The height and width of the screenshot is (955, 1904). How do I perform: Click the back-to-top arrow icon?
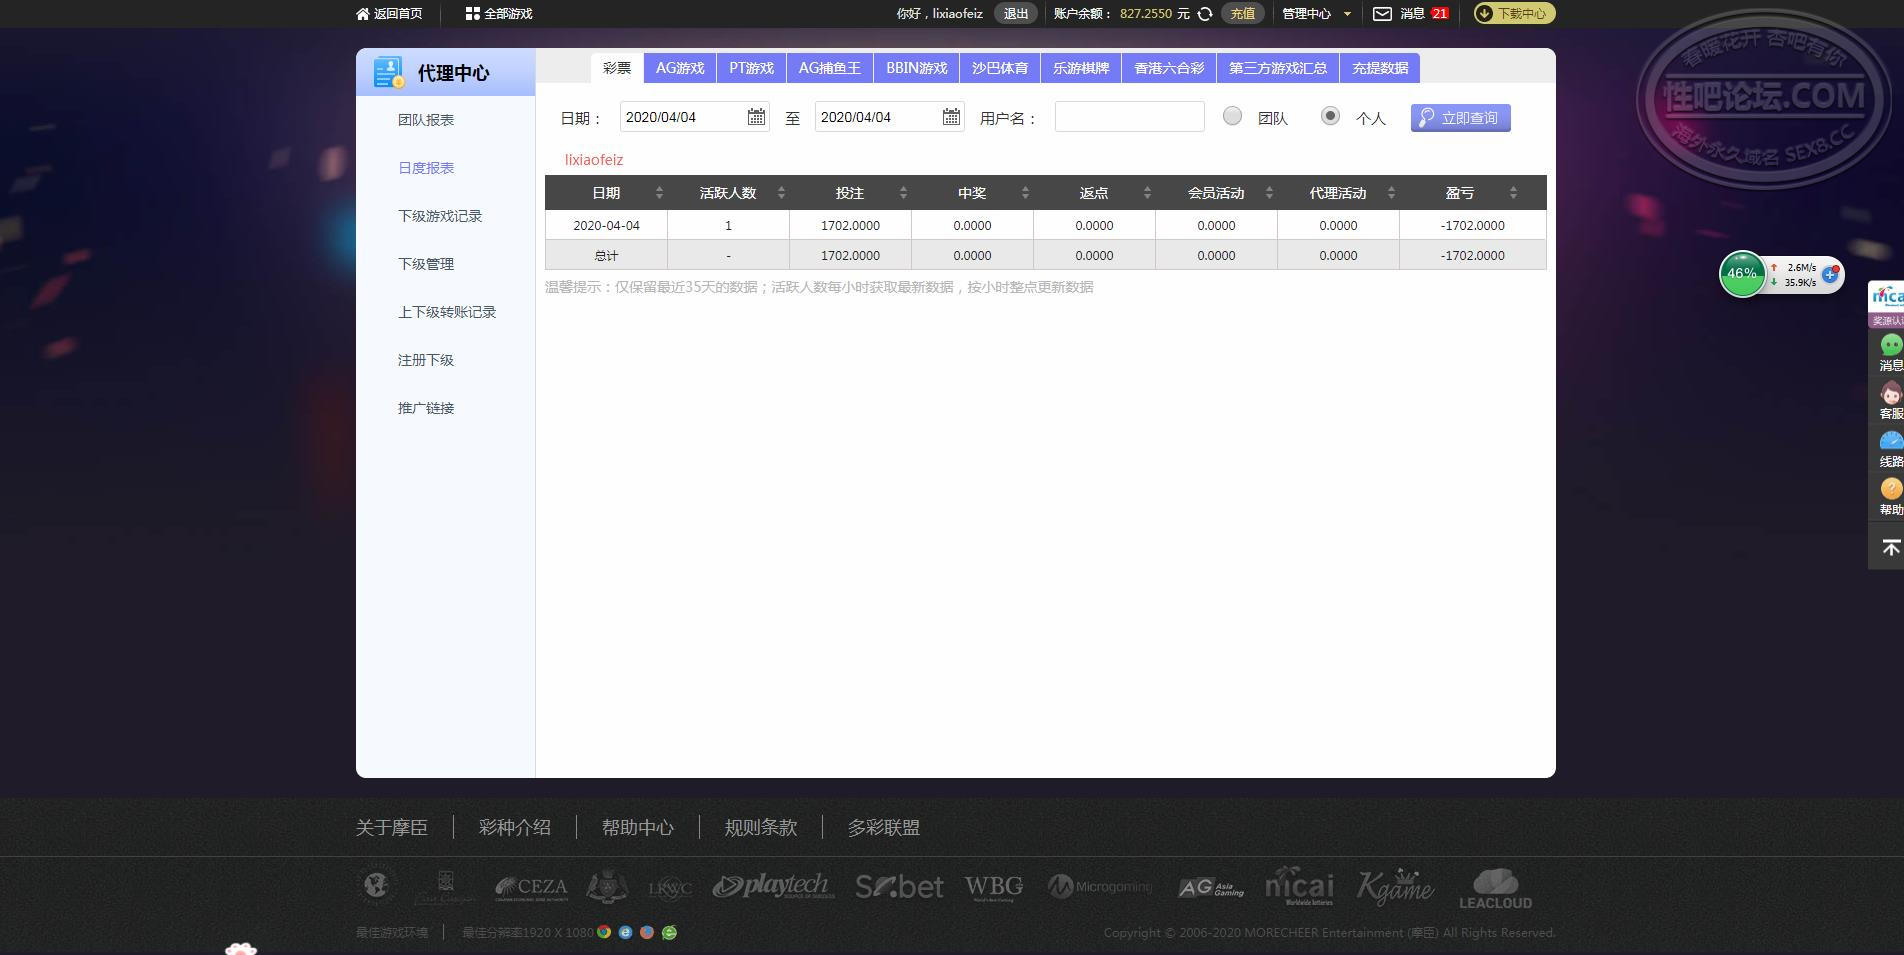pos(1890,547)
